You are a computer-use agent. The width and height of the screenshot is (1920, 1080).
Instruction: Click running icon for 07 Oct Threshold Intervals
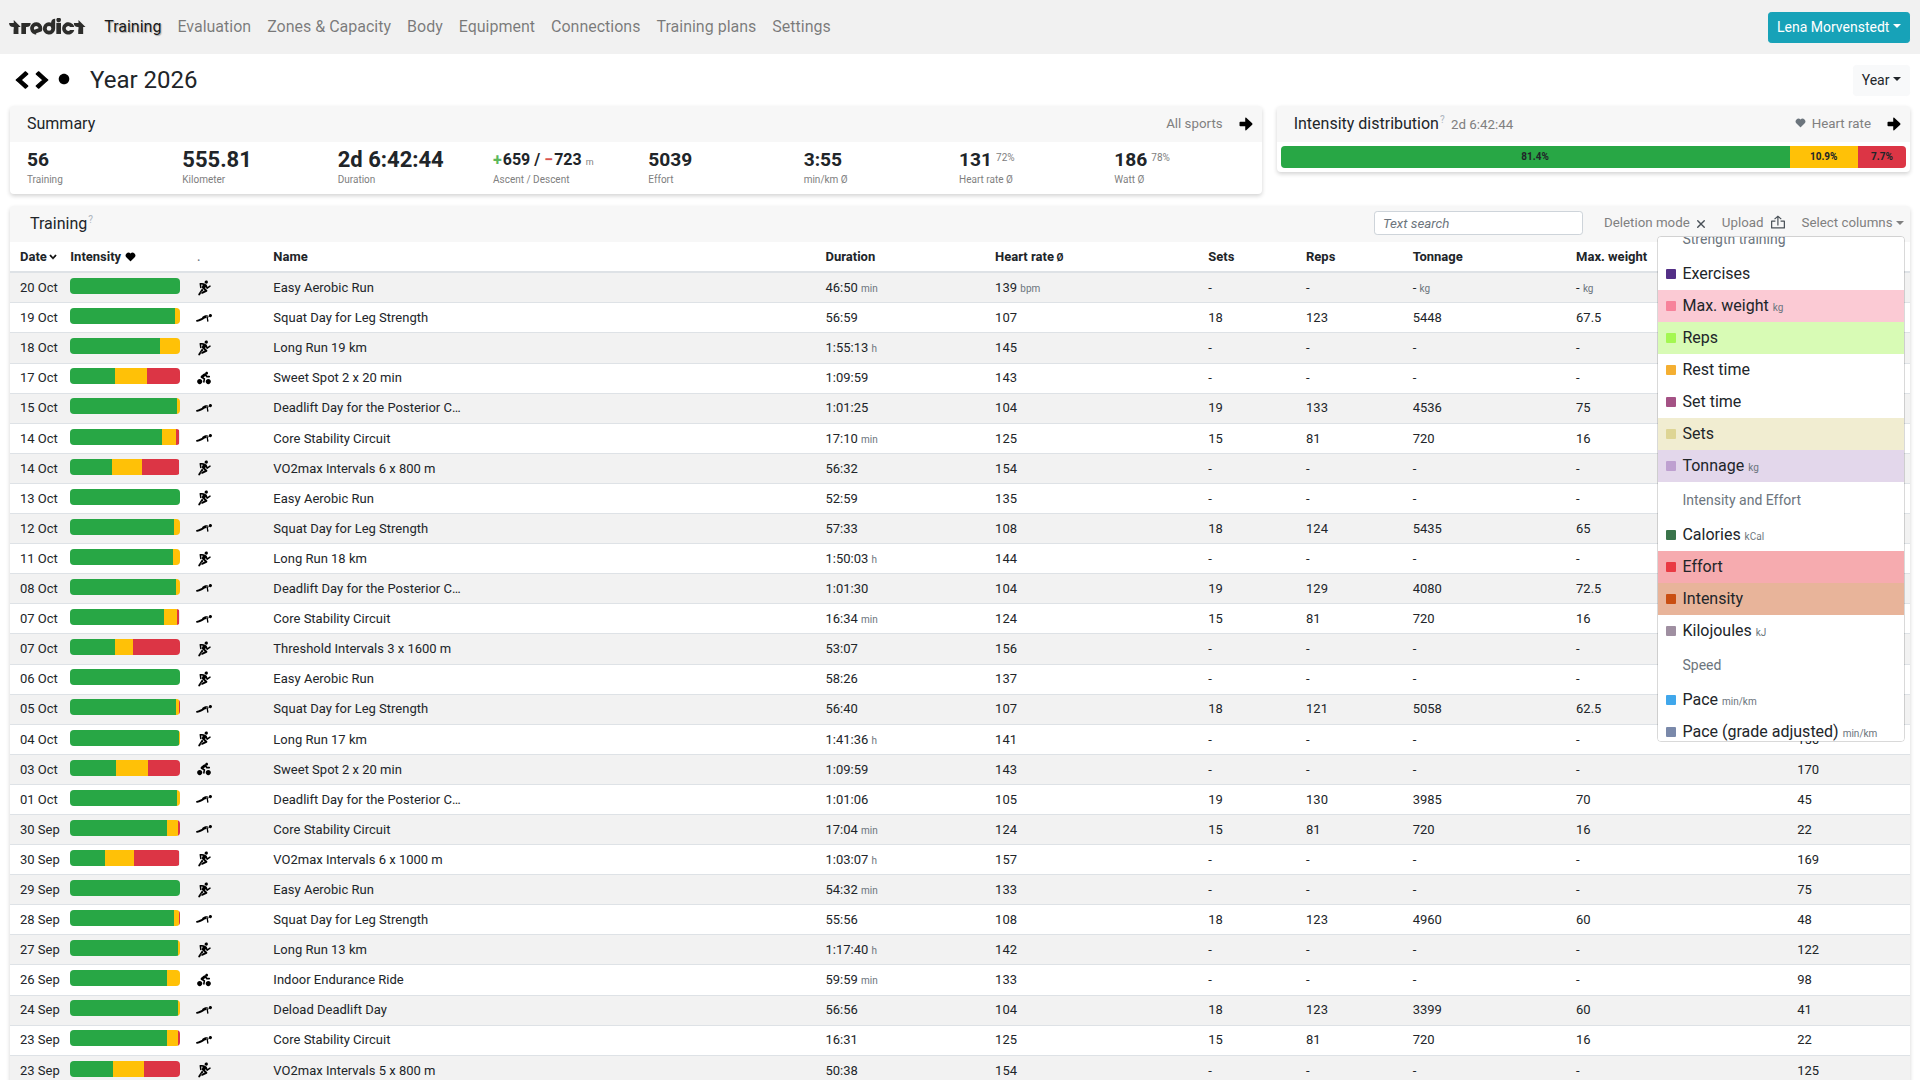coord(204,649)
